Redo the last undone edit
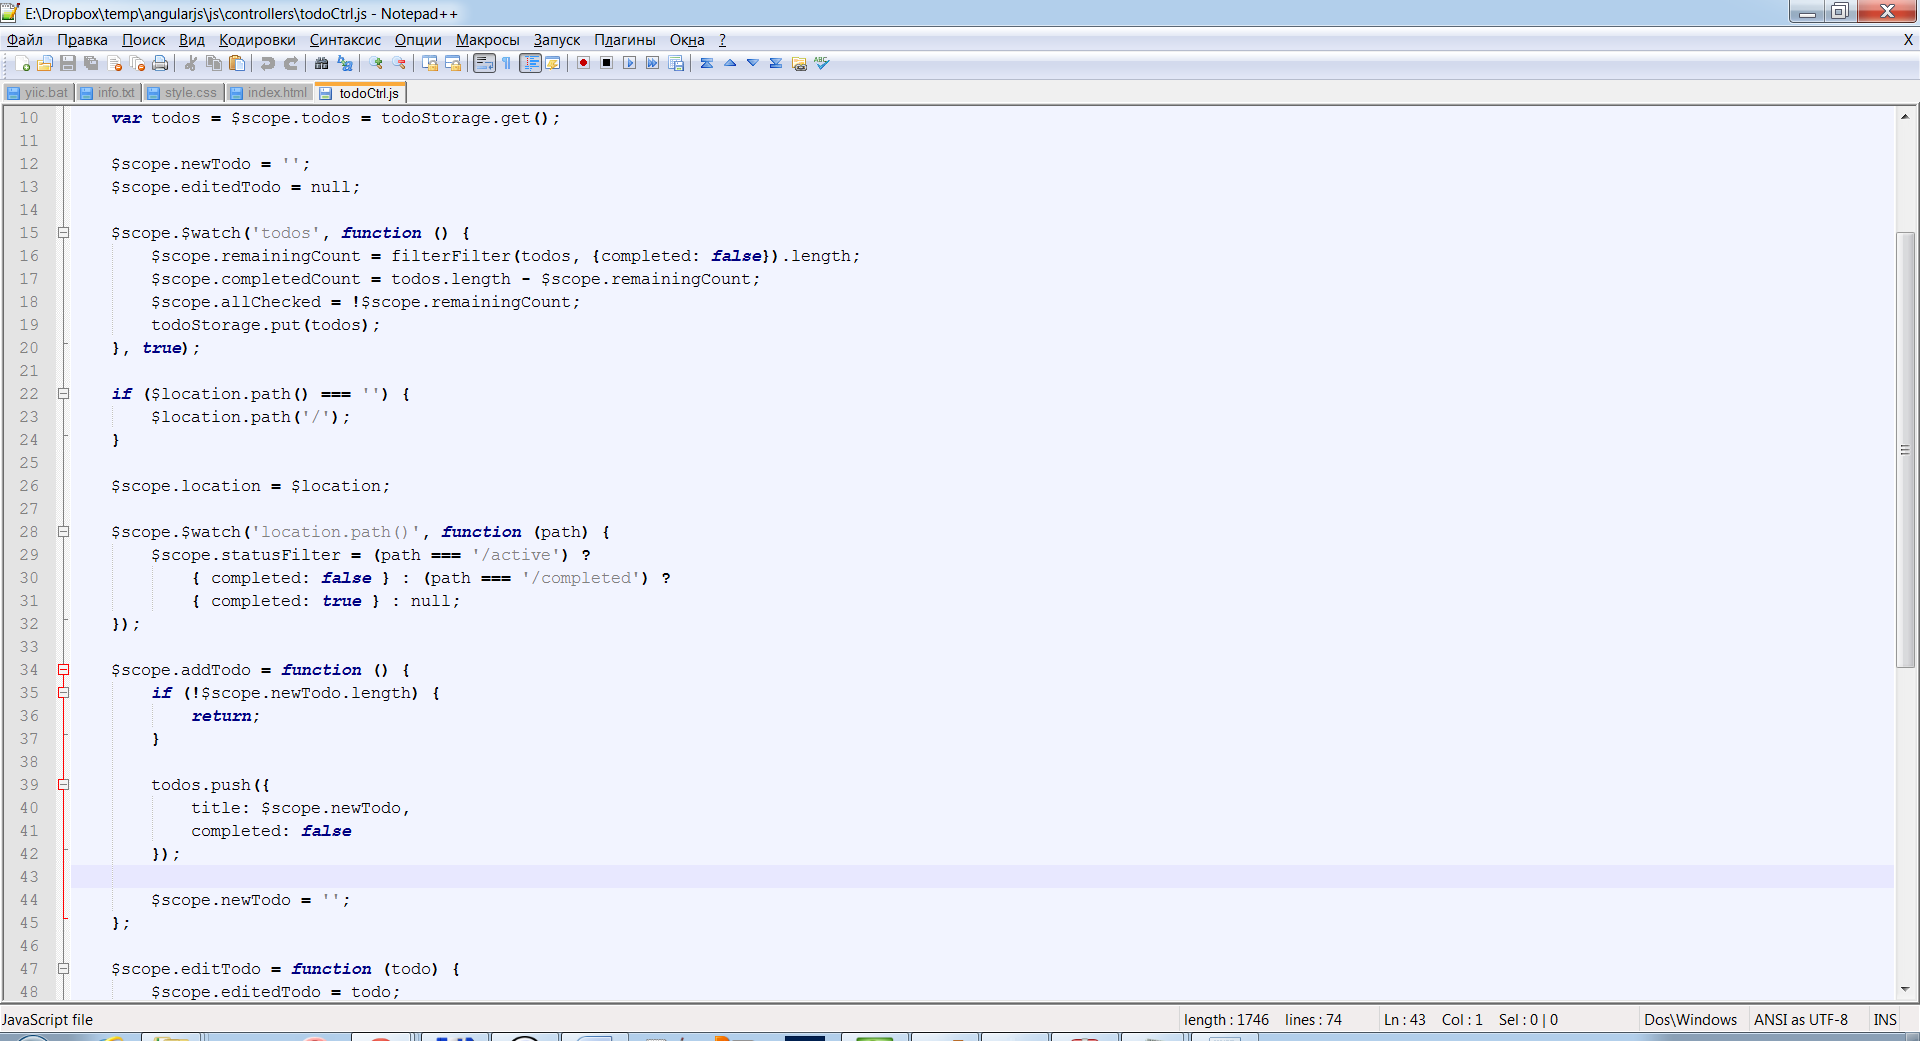This screenshot has height=1041, width=1920. pyautogui.click(x=291, y=63)
